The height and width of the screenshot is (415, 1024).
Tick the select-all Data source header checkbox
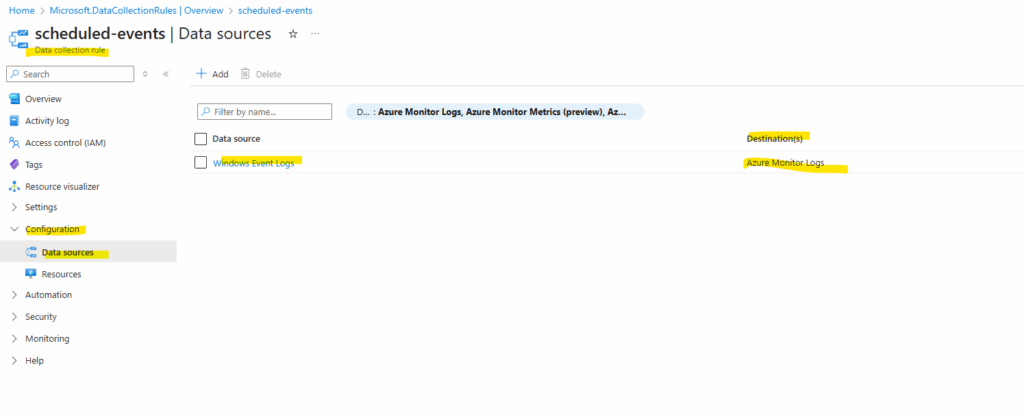(200, 139)
